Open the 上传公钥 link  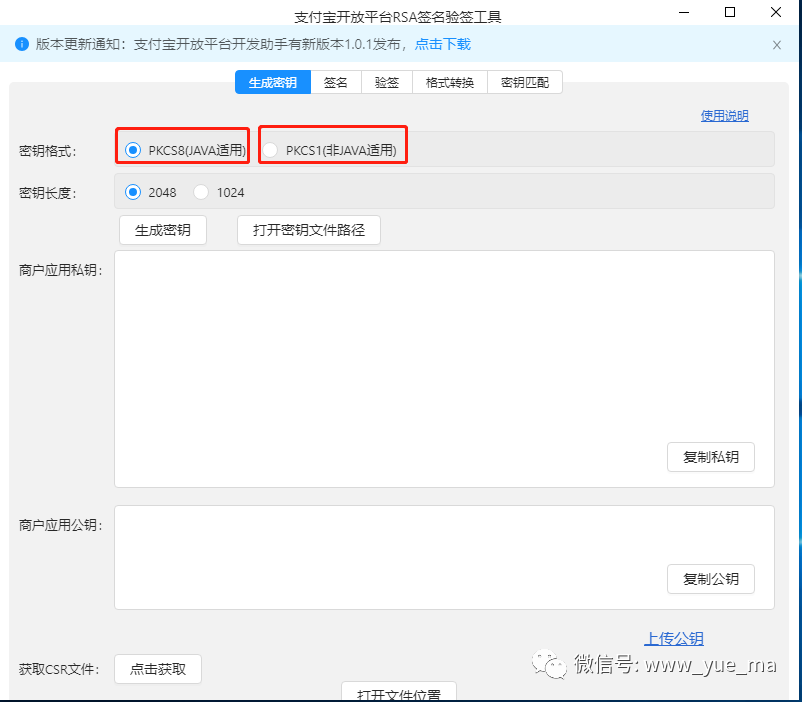pos(674,639)
